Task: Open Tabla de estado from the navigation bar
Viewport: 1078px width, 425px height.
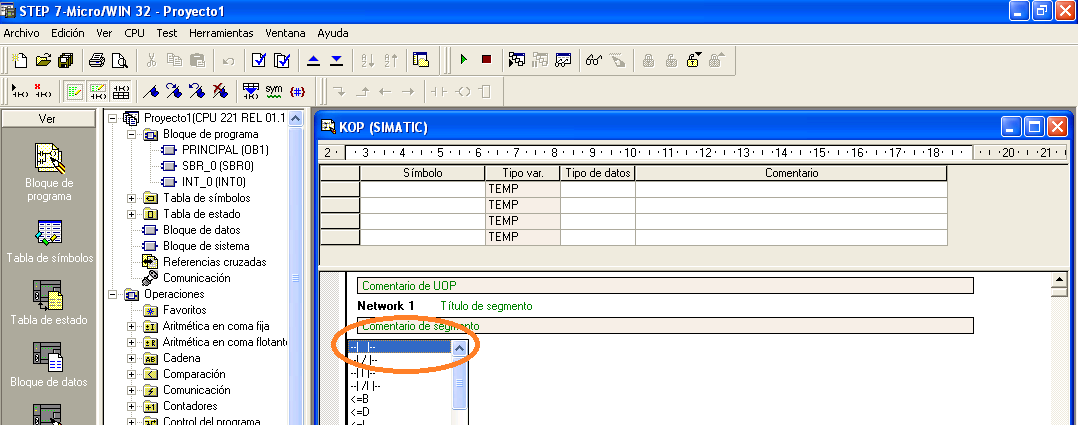Action: tap(48, 303)
